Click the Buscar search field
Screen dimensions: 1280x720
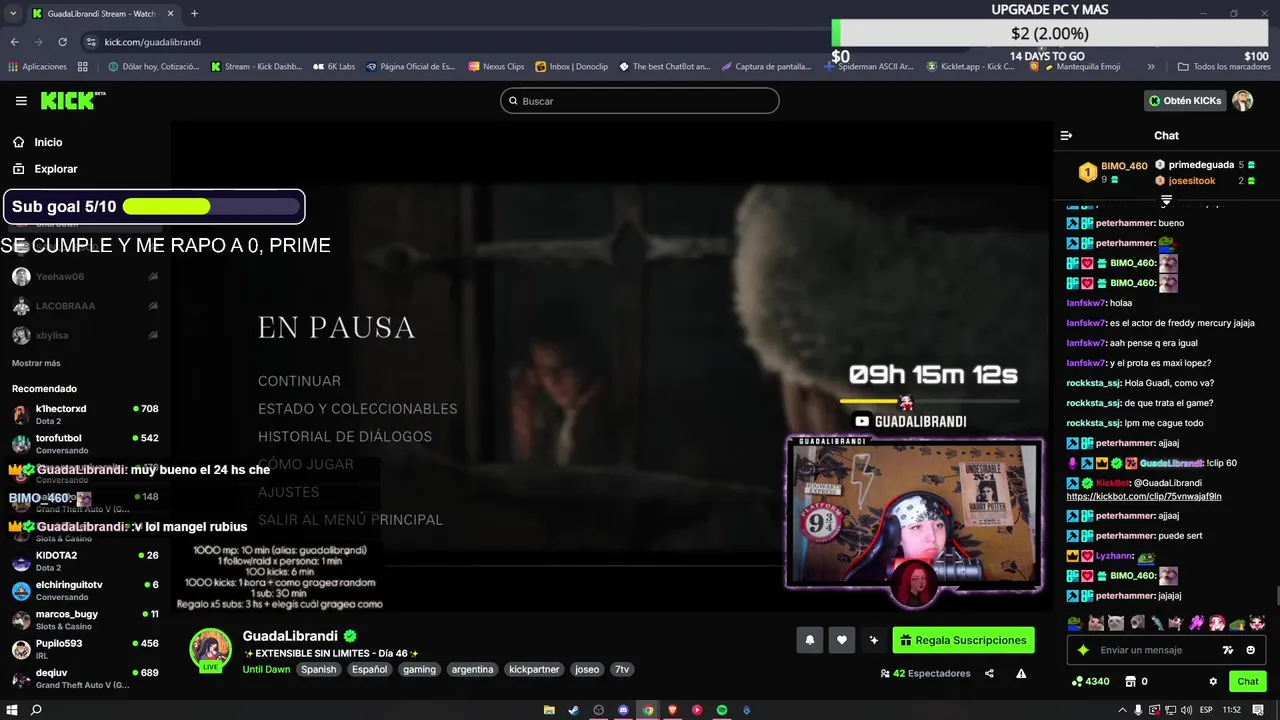tap(640, 101)
